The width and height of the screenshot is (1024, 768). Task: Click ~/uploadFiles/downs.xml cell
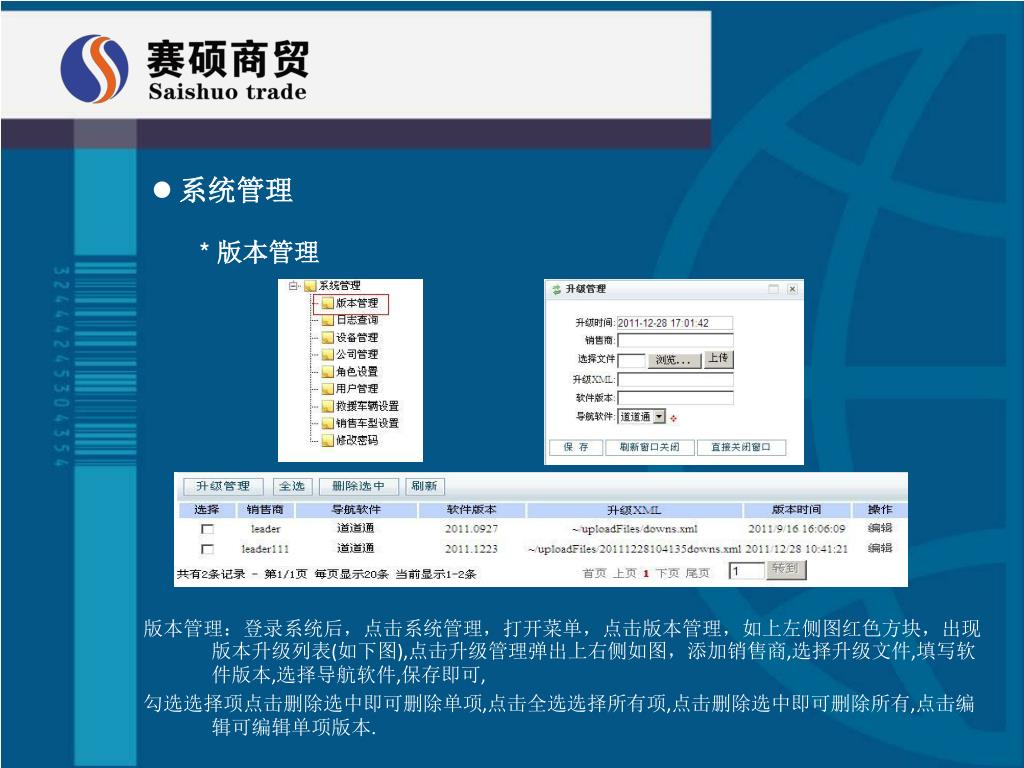tap(635, 529)
